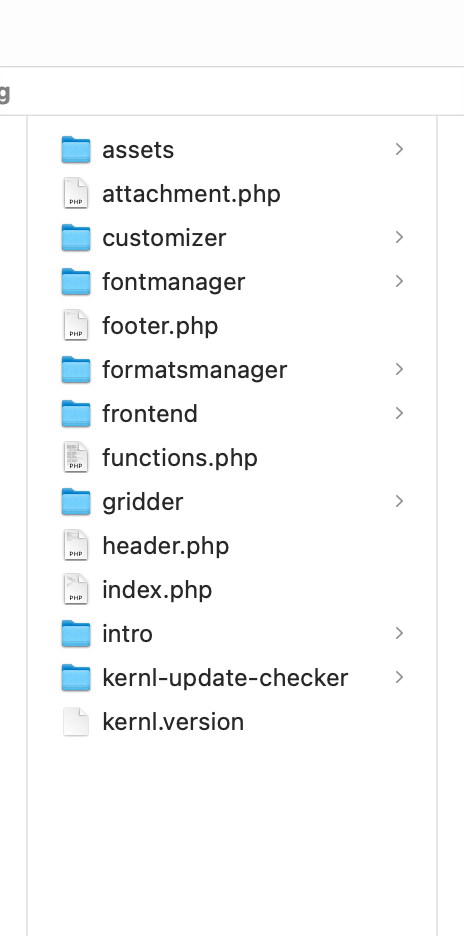Click the assets folder icon
This screenshot has width=464, height=936.
76,150
